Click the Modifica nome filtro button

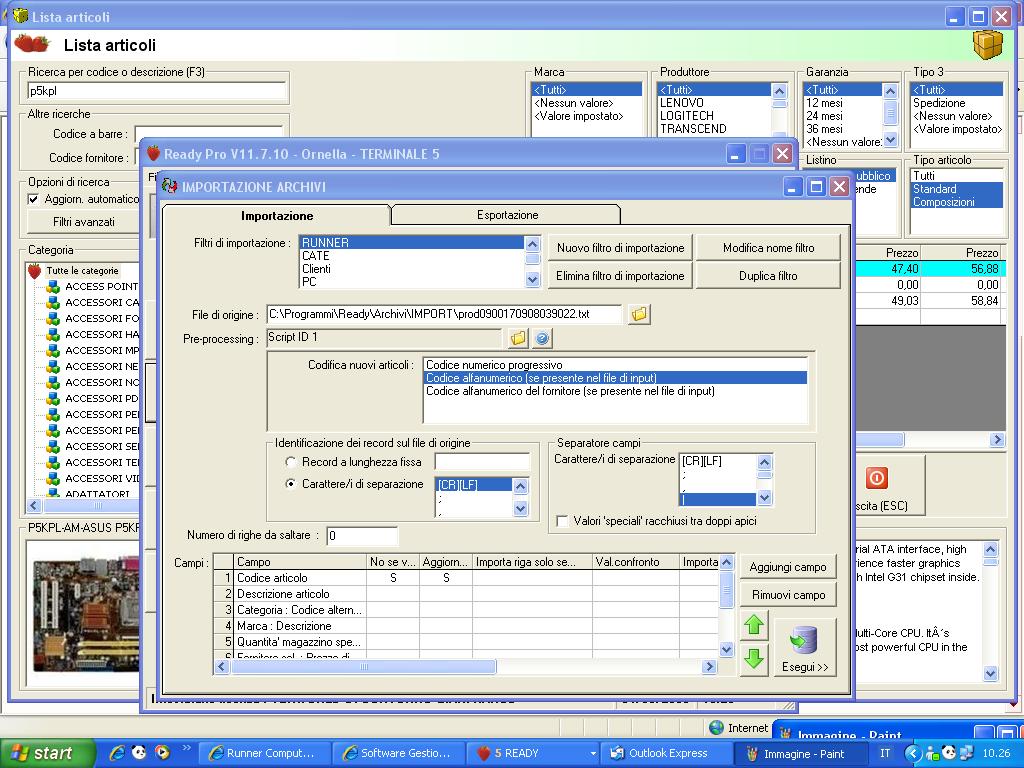coord(768,248)
